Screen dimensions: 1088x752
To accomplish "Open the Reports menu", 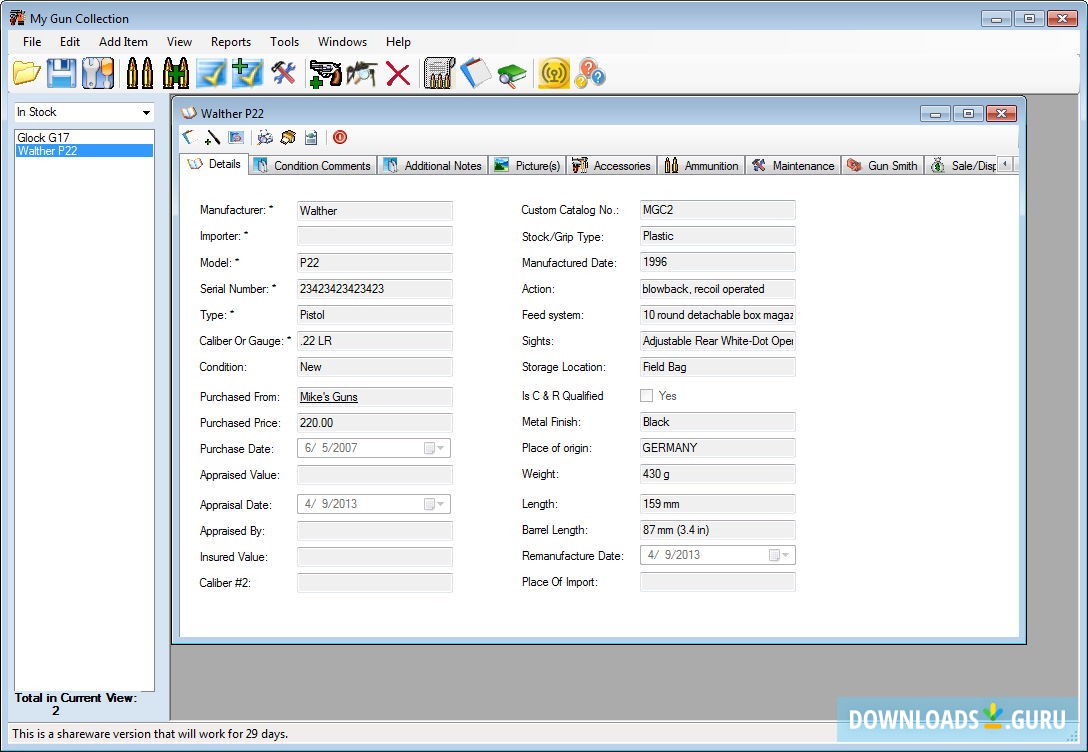I will point(230,42).
